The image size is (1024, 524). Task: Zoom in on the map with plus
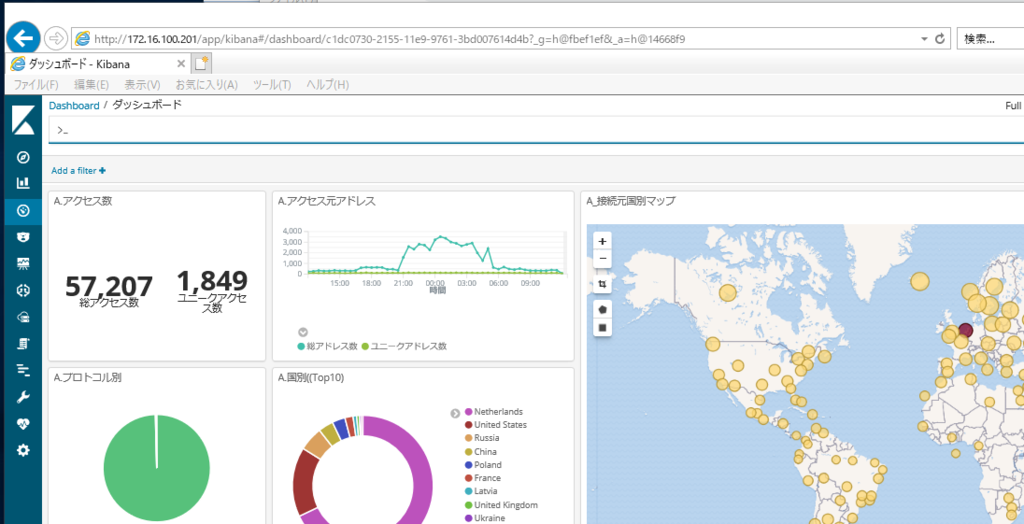pyautogui.click(x=602, y=240)
